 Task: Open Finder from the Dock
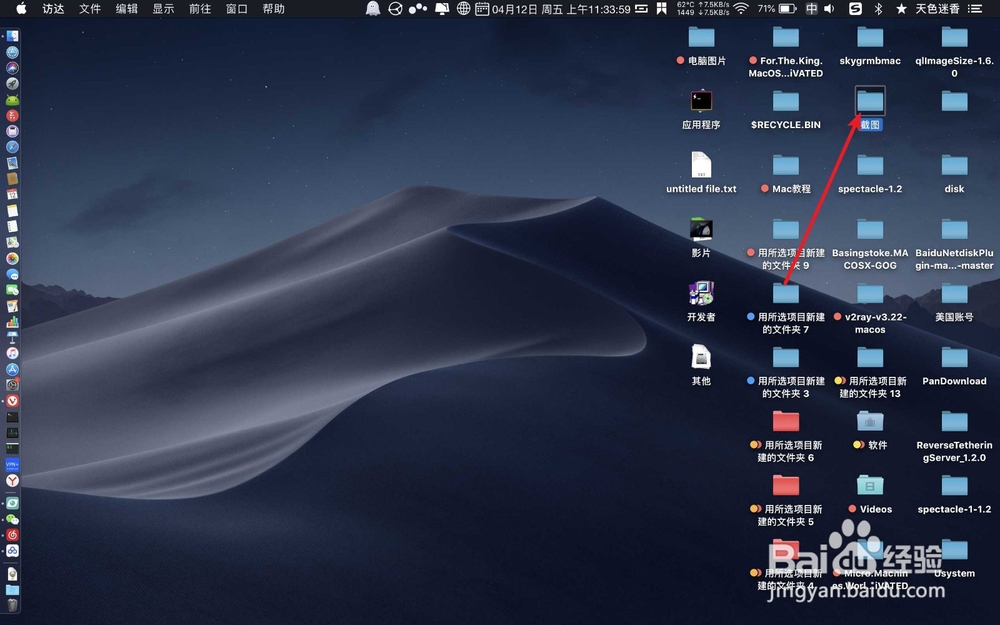click(x=12, y=36)
